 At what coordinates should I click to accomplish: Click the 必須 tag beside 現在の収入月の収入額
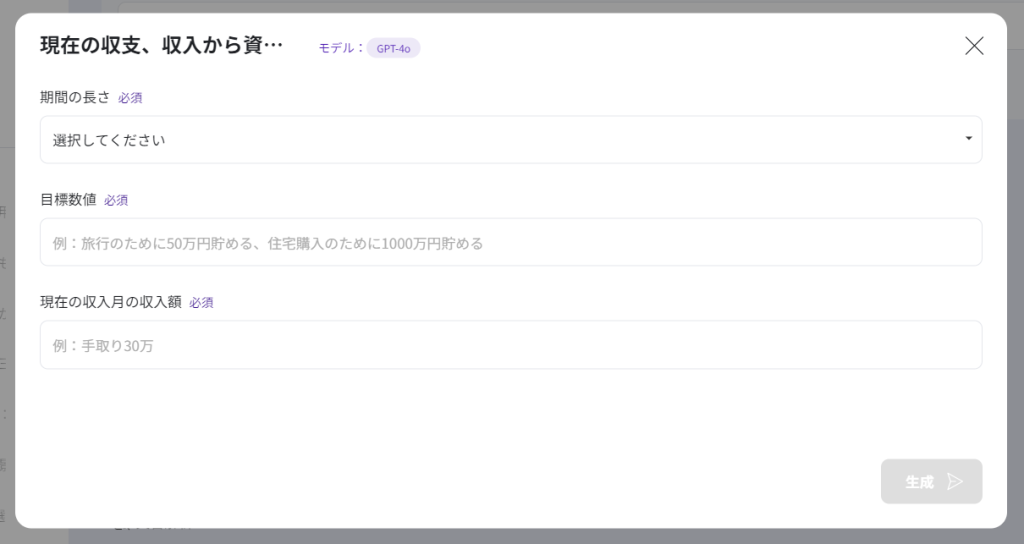click(201, 302)
